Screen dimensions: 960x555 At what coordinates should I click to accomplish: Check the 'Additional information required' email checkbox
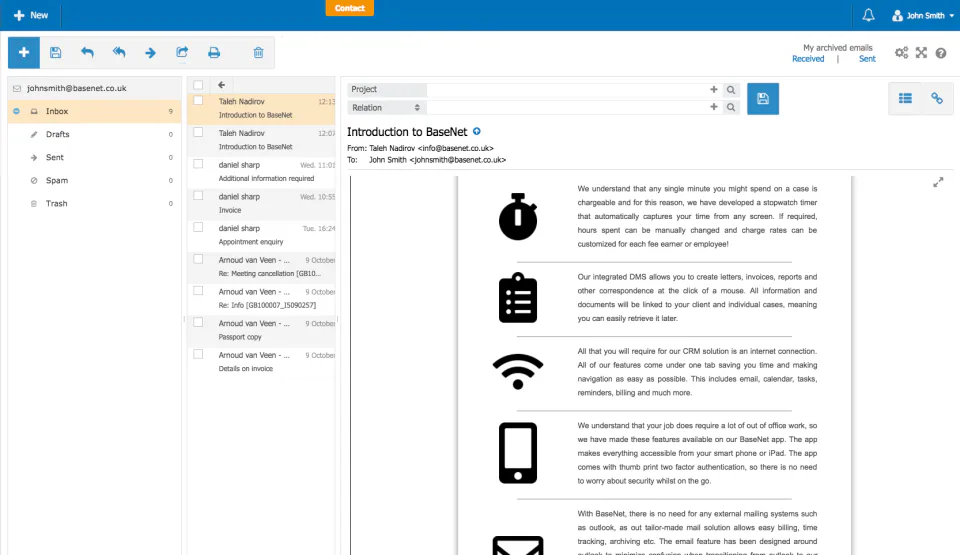tap(198, 164)
